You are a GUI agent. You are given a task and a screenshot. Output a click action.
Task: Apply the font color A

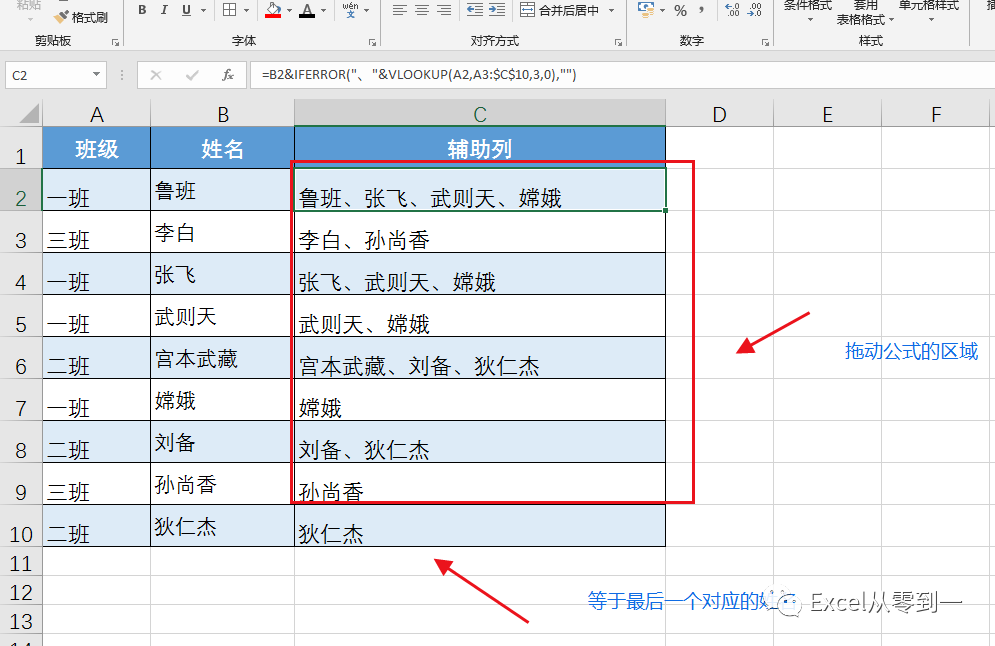(307, 10)
